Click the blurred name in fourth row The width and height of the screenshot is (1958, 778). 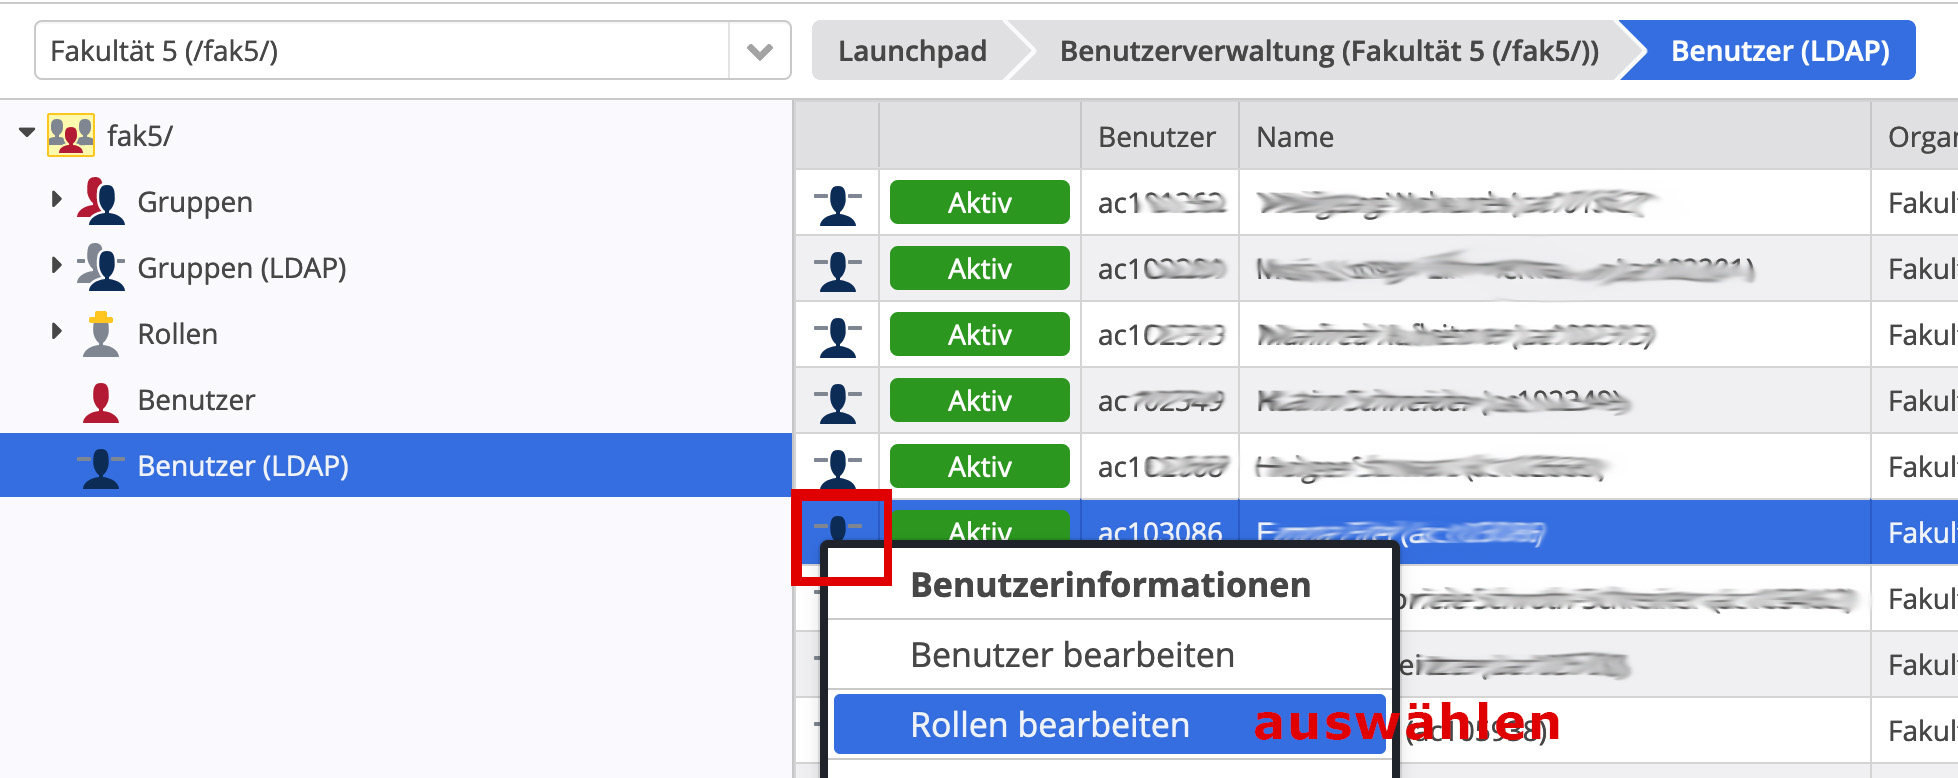click(1443, 401)
